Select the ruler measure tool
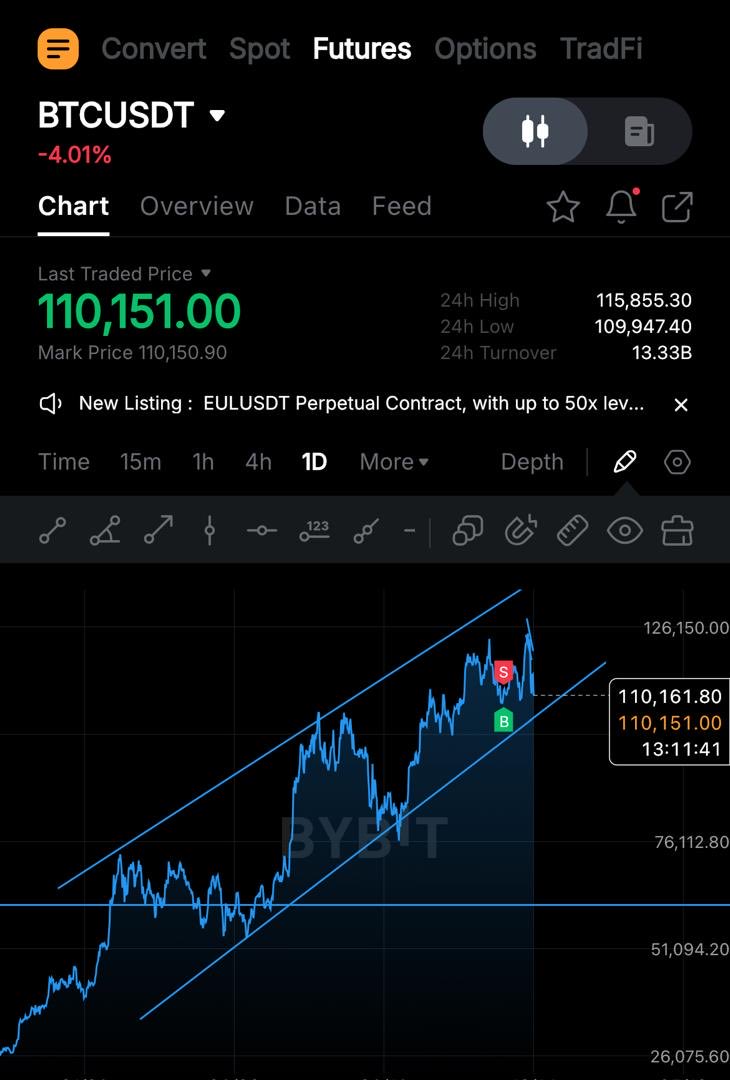 click(x=572, y=531)
